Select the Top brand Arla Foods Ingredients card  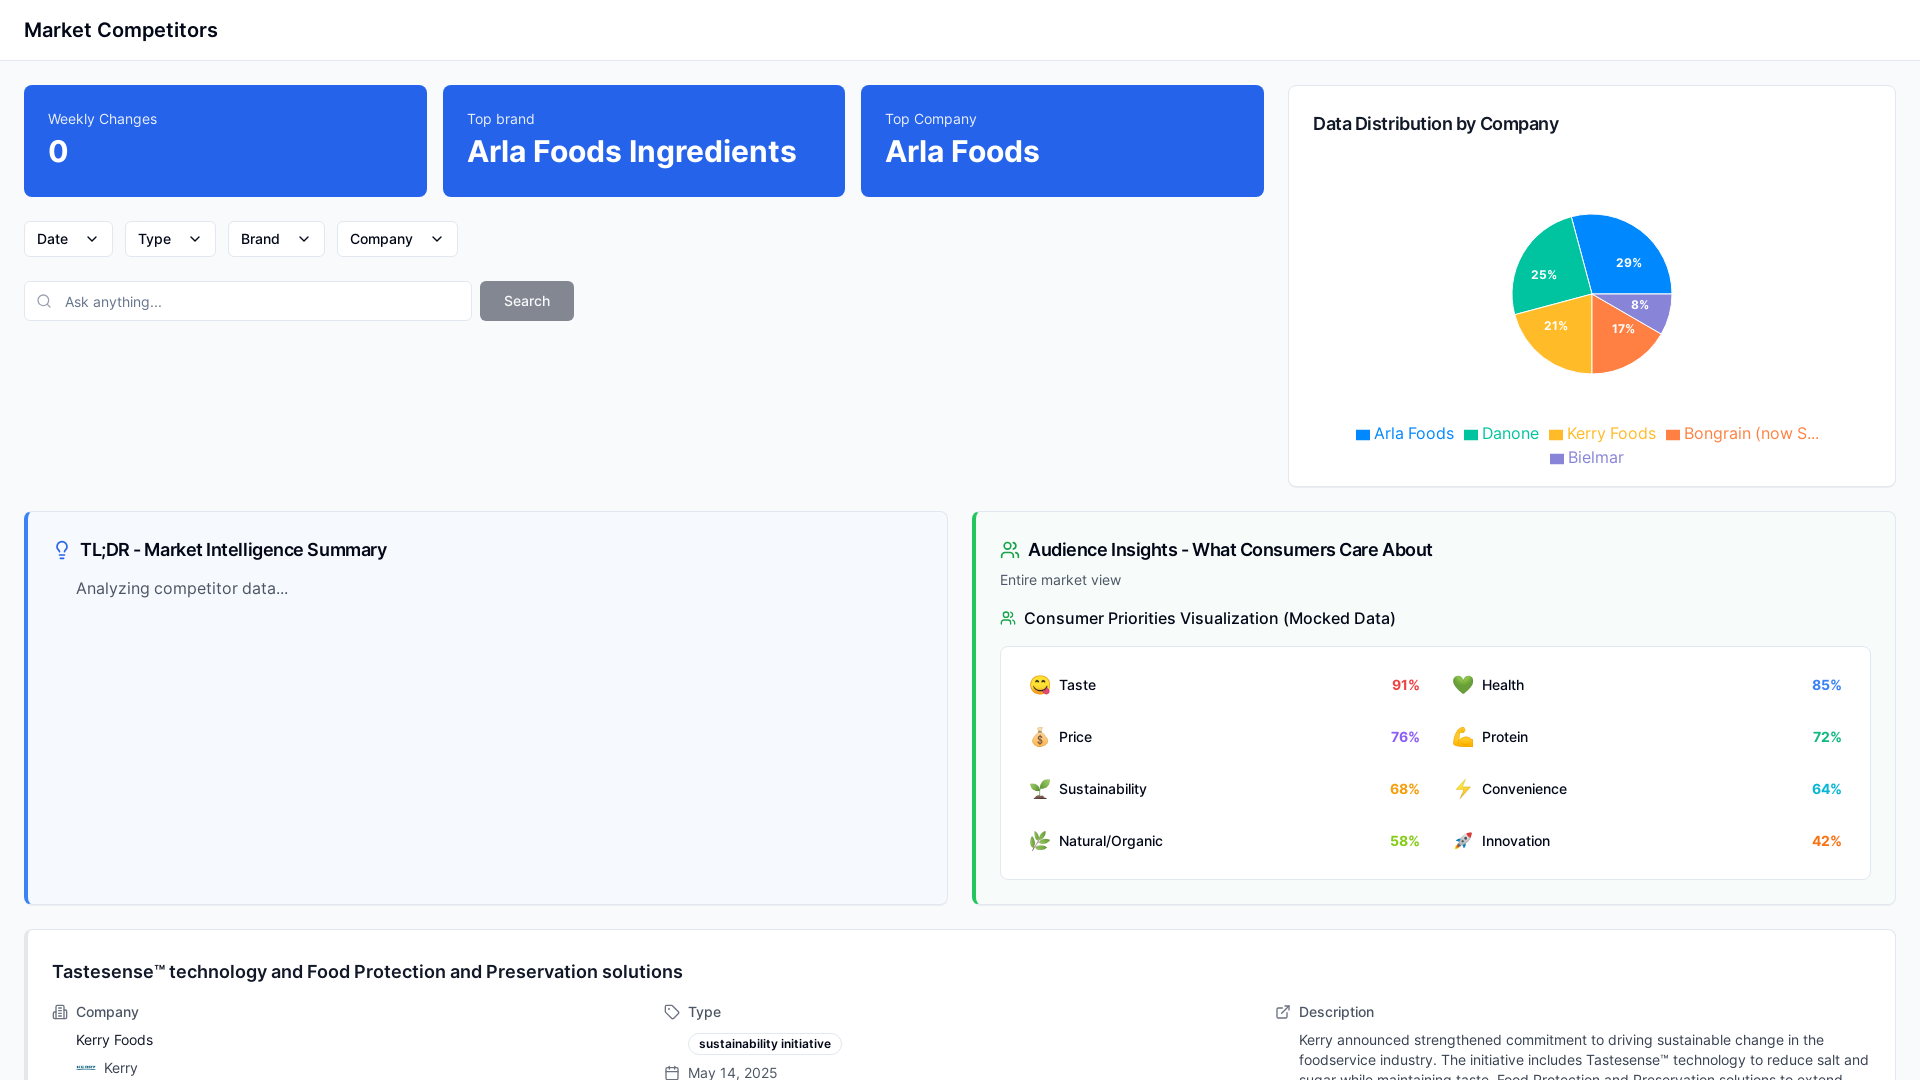[644, 141]
